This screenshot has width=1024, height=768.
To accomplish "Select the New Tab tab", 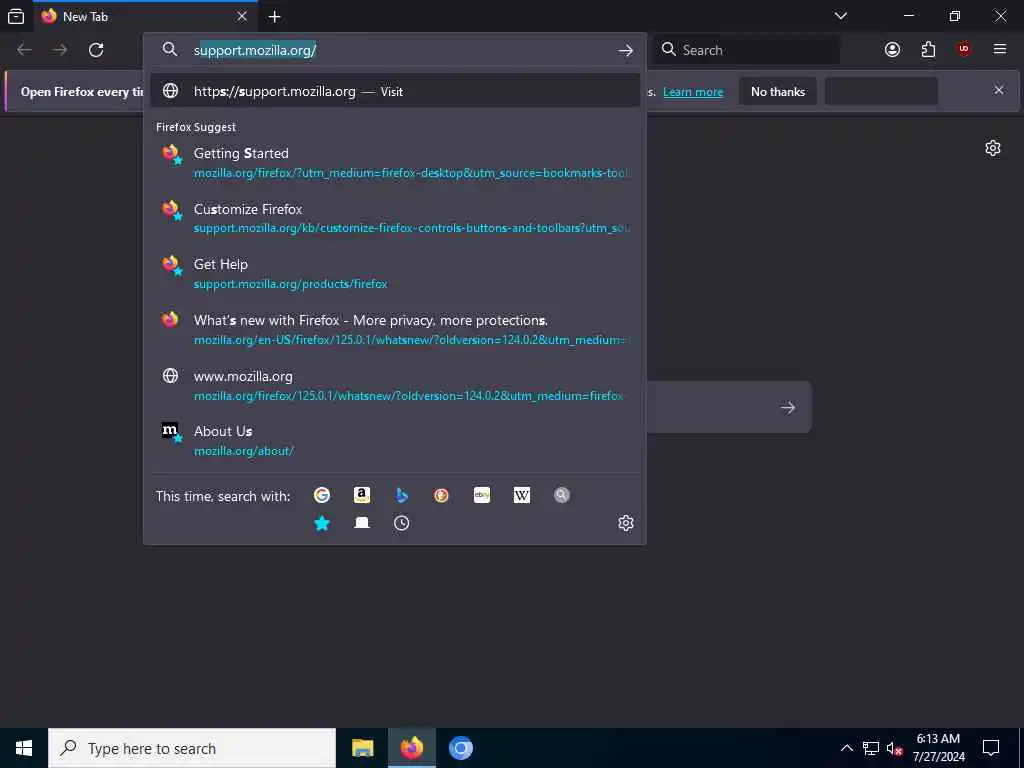I will (x=145, y=16).
